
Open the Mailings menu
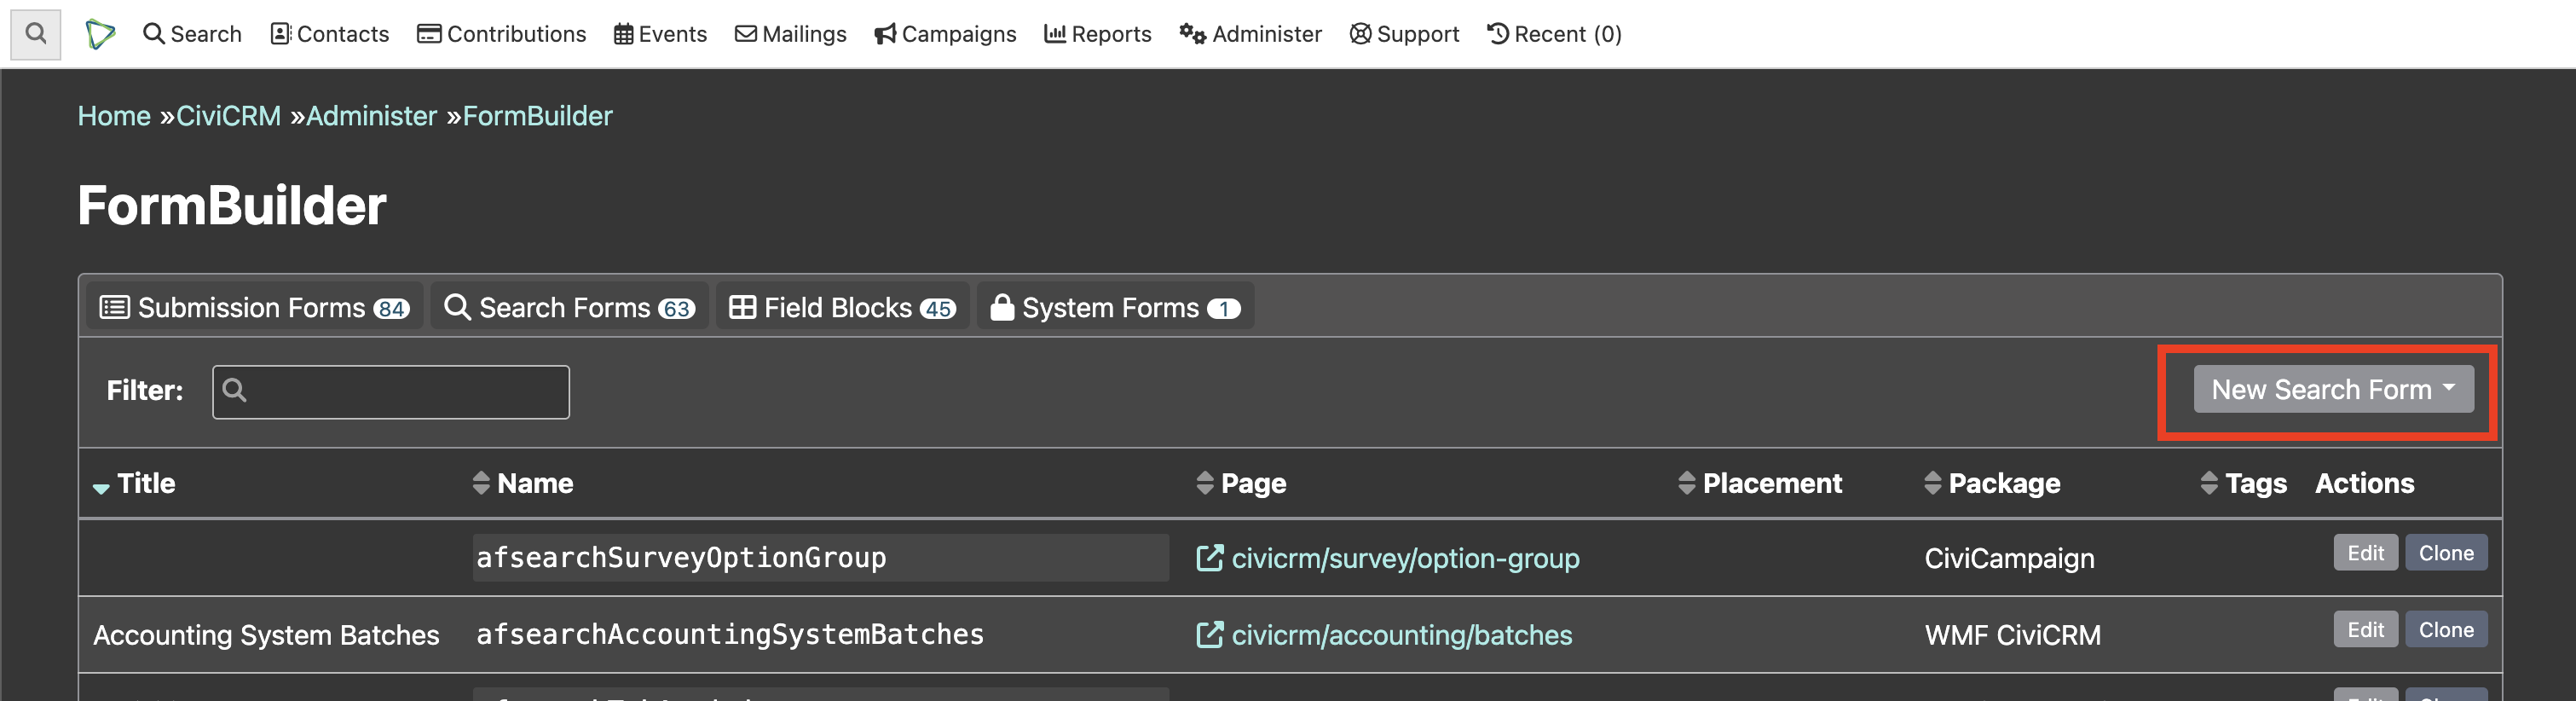(790, 34)
